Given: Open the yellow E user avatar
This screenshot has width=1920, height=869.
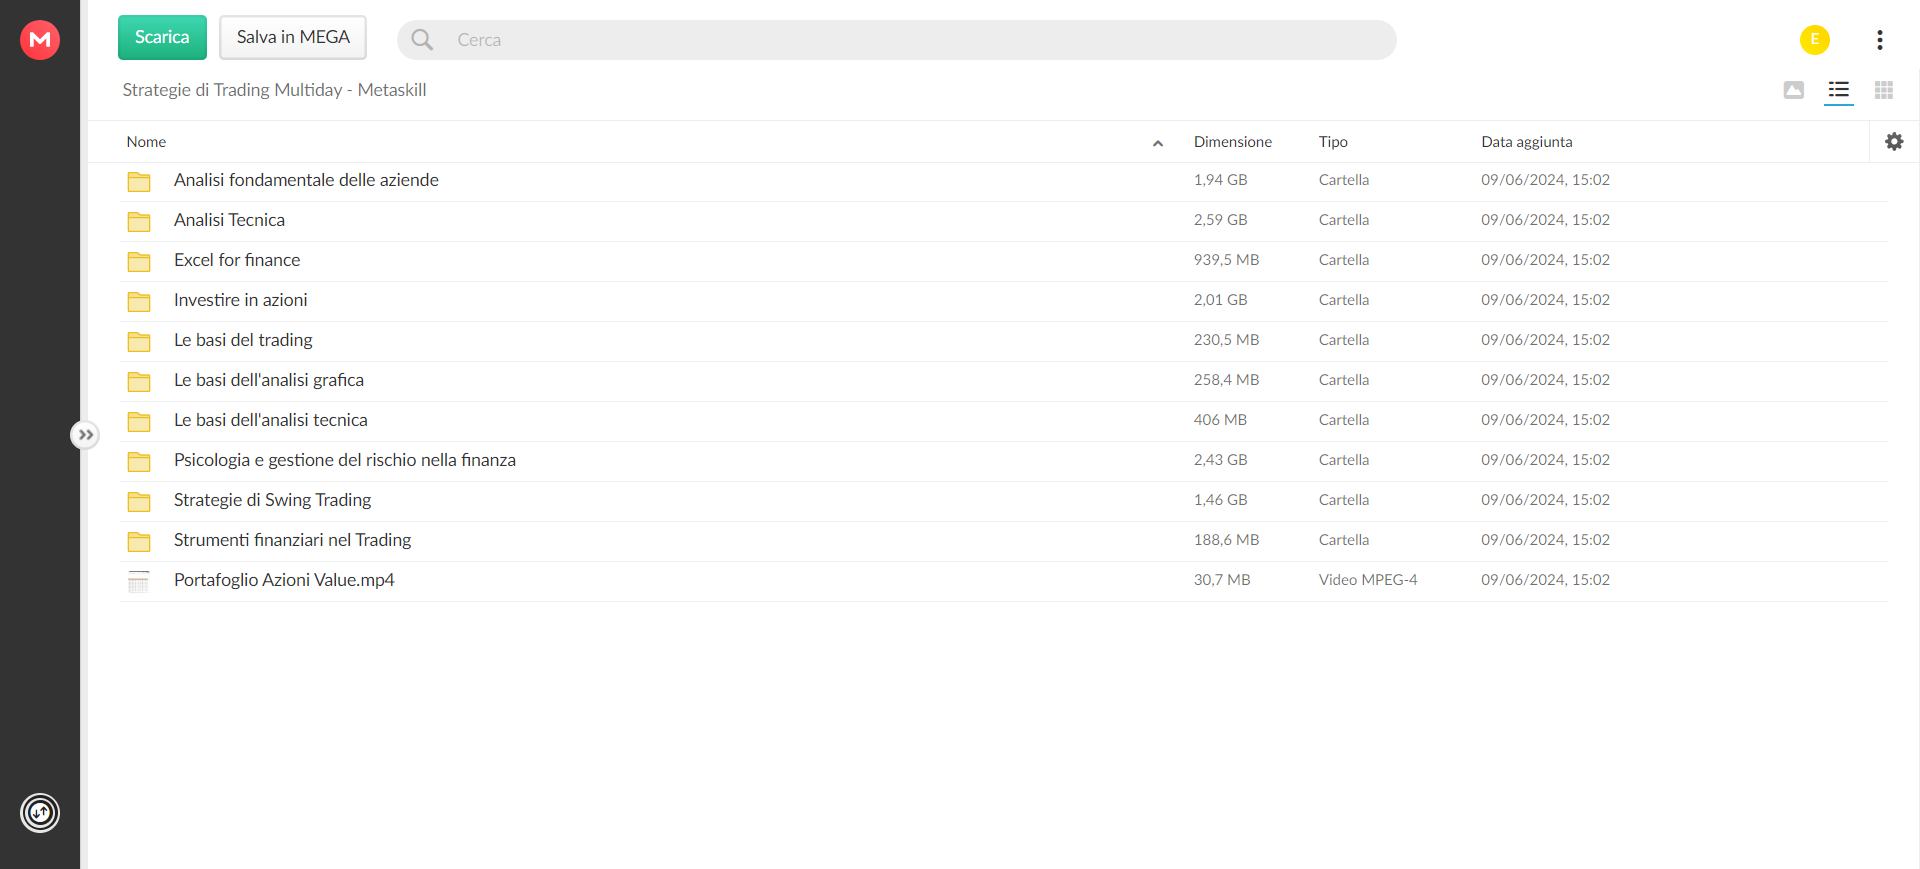Looking at the screenshot, I should coord(1815,40).
